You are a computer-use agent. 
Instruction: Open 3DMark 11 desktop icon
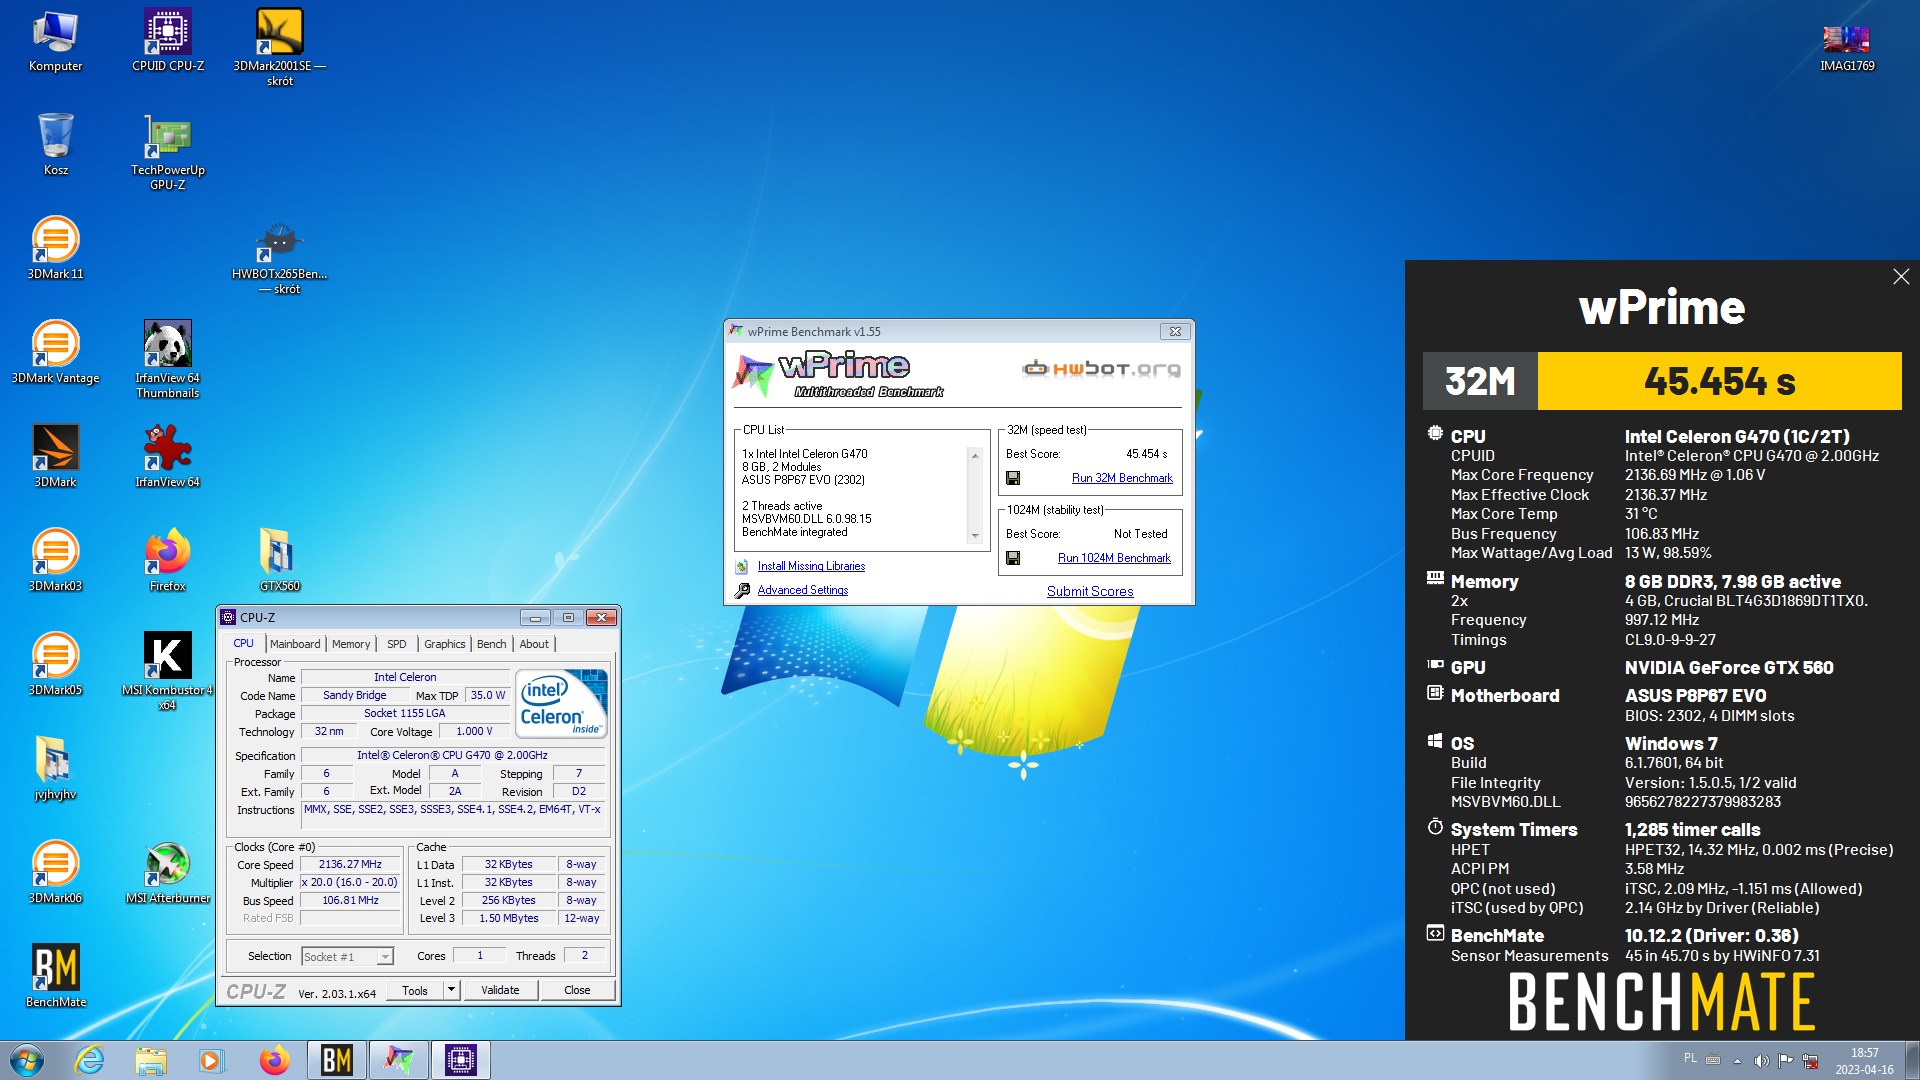click(55, 249)
